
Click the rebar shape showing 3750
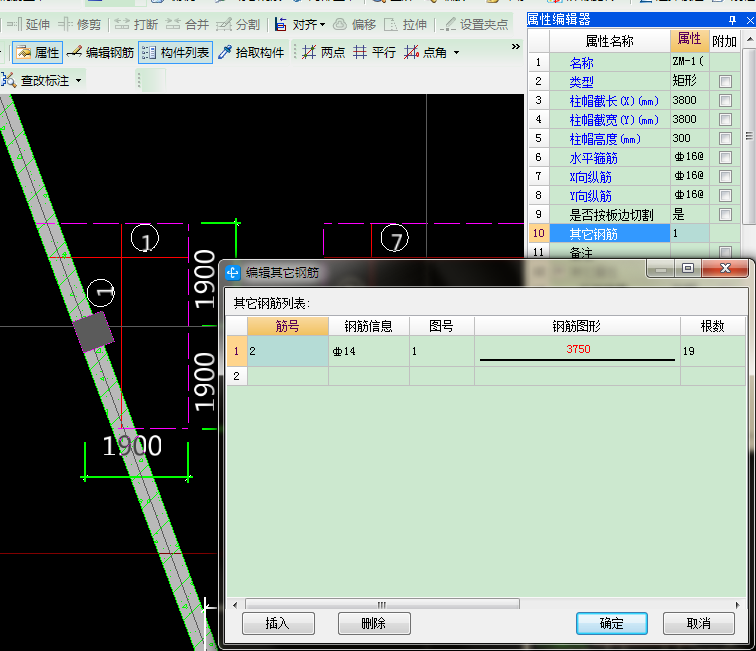[x=577, y=351]
